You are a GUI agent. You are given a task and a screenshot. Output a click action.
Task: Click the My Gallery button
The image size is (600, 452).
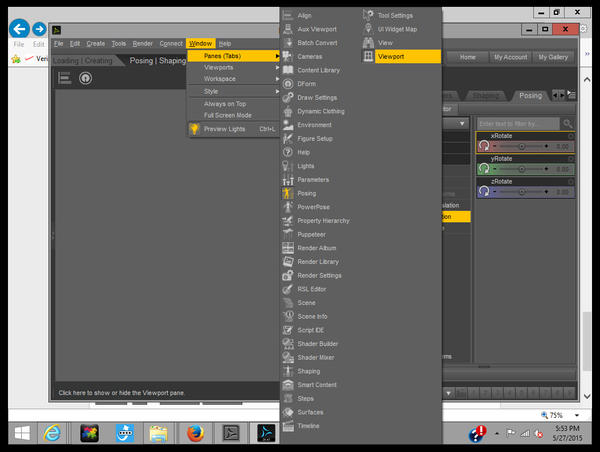point(553,57)
